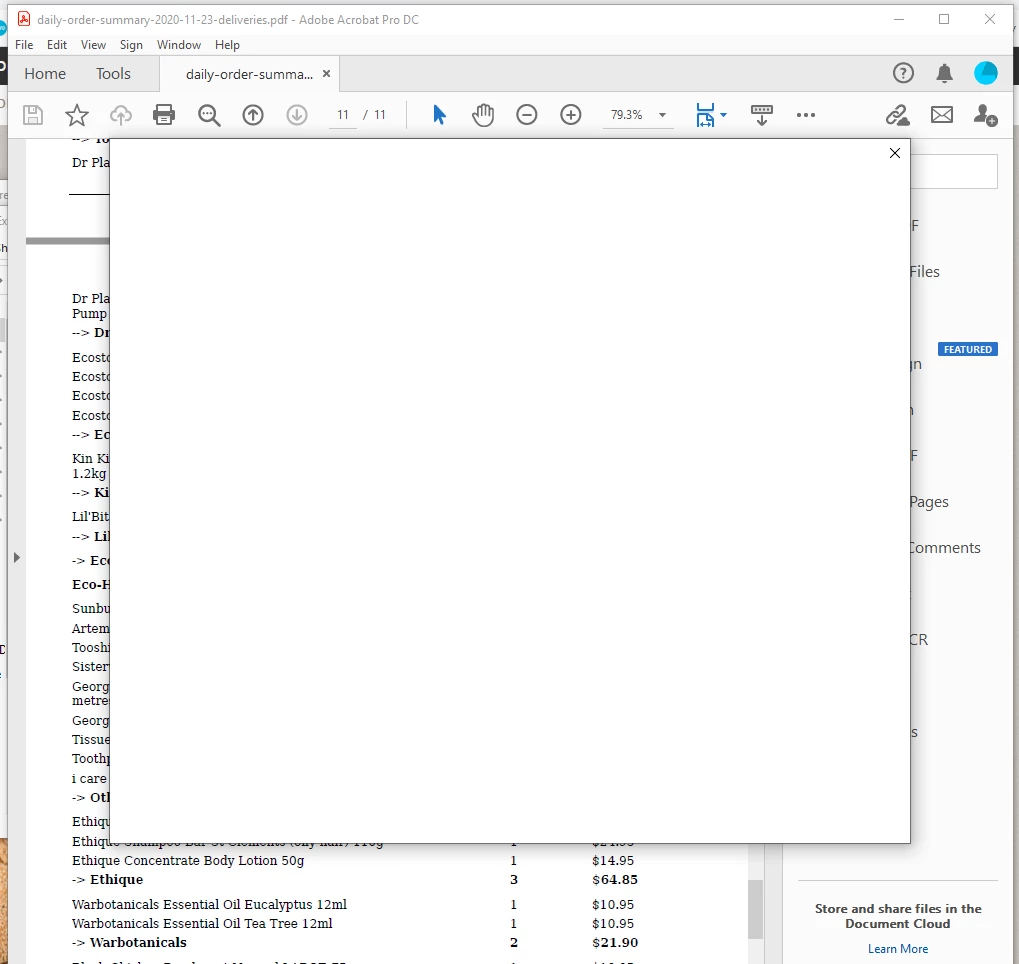Click the 79.3% zoom value field
Image resolution: width=1019 pixels, height=964 pixels.
626,115
